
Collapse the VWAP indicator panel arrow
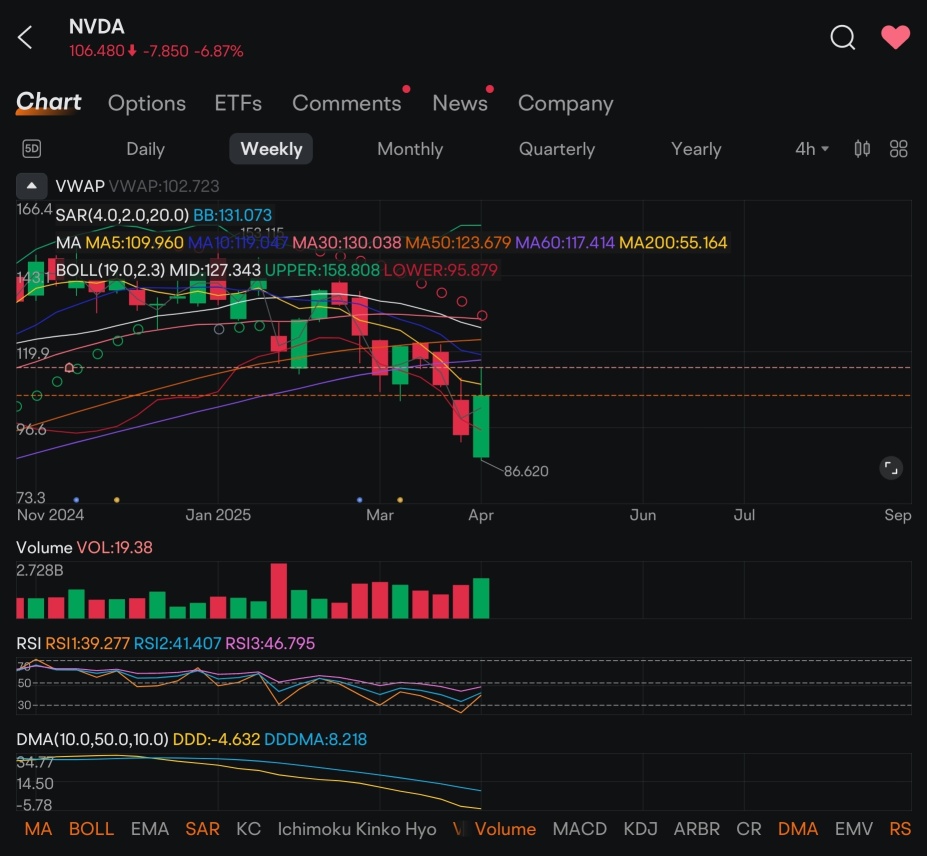pos(31,186)
